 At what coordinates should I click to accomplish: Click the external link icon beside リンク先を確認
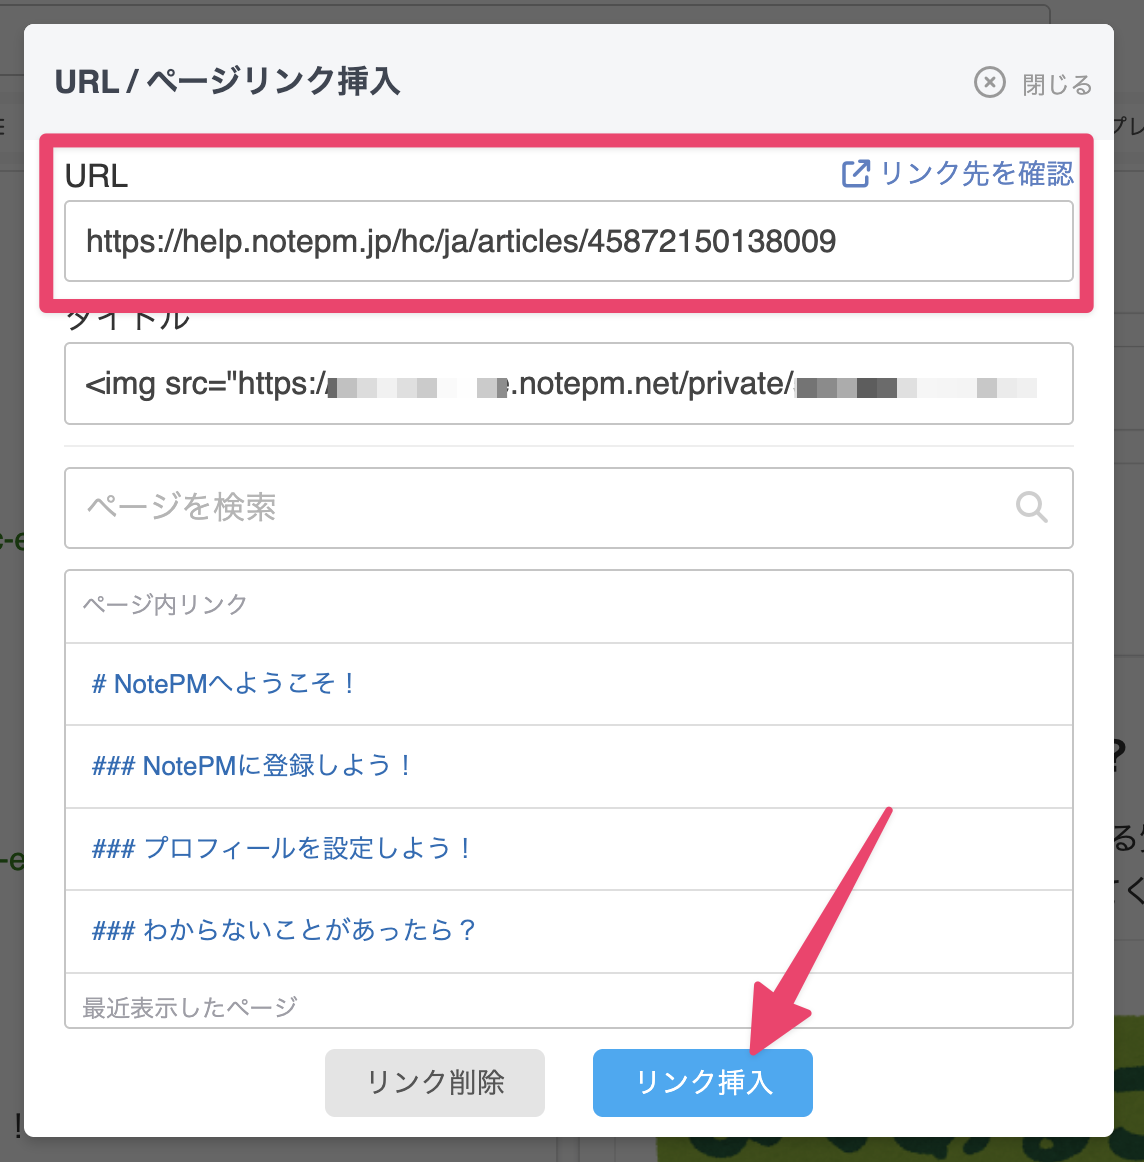(855, 174)
